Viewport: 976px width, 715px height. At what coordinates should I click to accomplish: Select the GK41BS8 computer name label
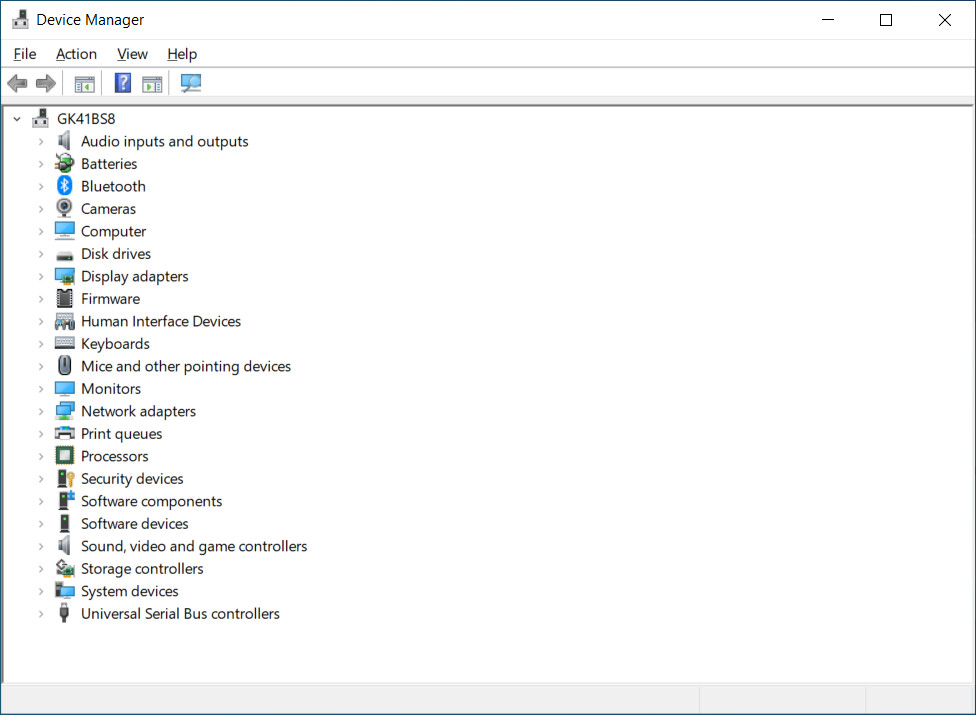tap(86, 119)
